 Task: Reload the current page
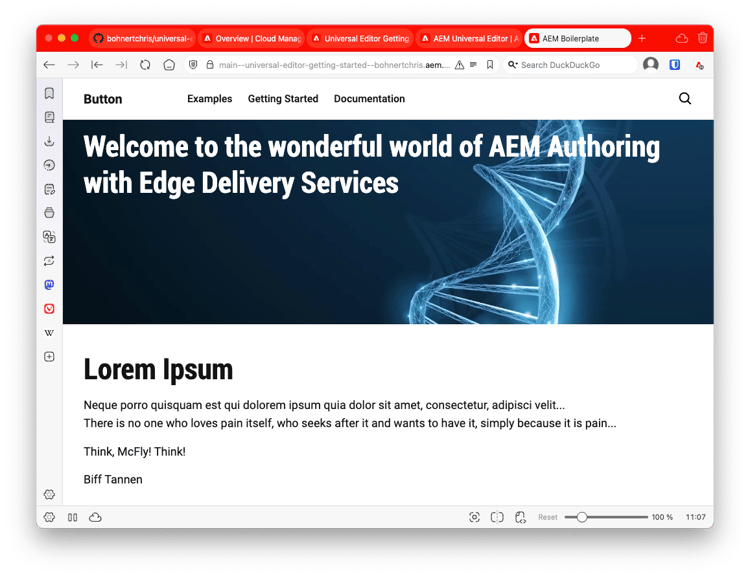(145, 65)
